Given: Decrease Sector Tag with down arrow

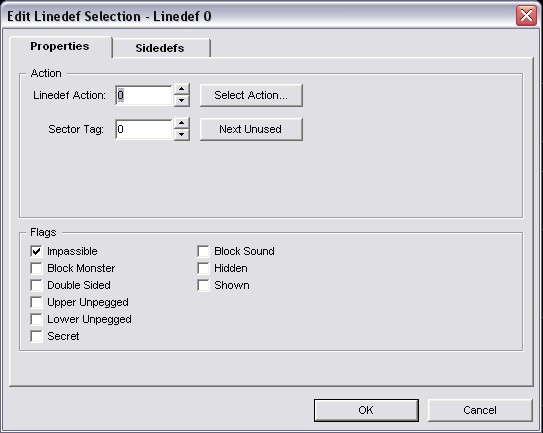Looking at the screenshot, I should pos(181,135).
